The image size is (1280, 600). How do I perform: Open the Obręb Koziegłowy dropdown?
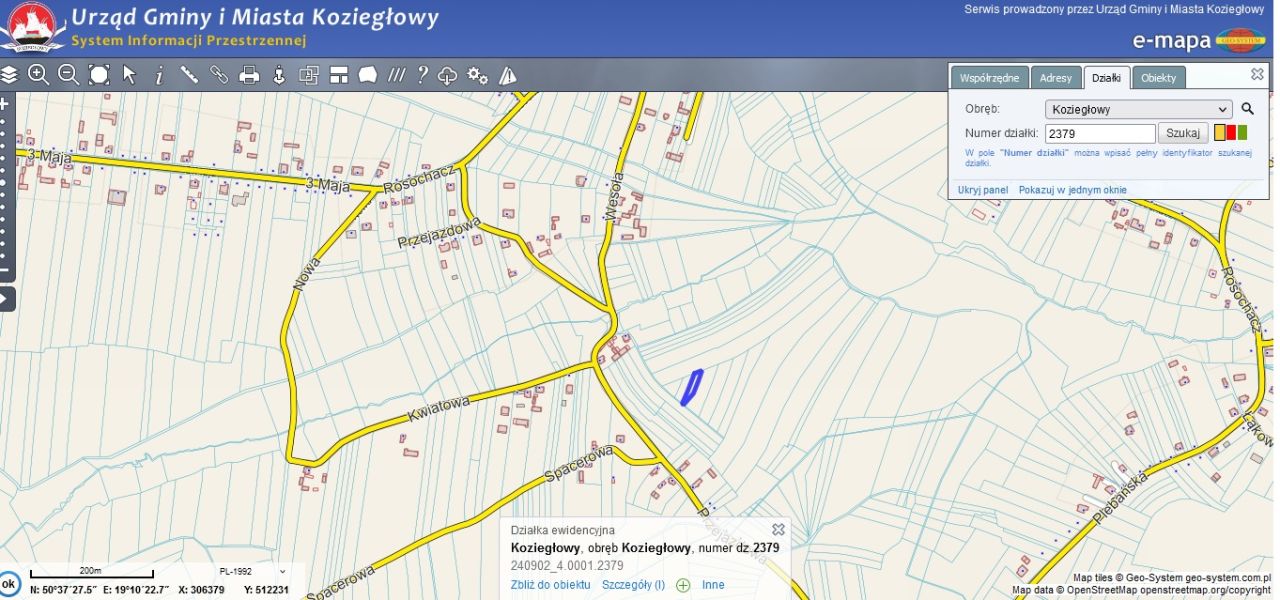click(x=1138, y=109)
